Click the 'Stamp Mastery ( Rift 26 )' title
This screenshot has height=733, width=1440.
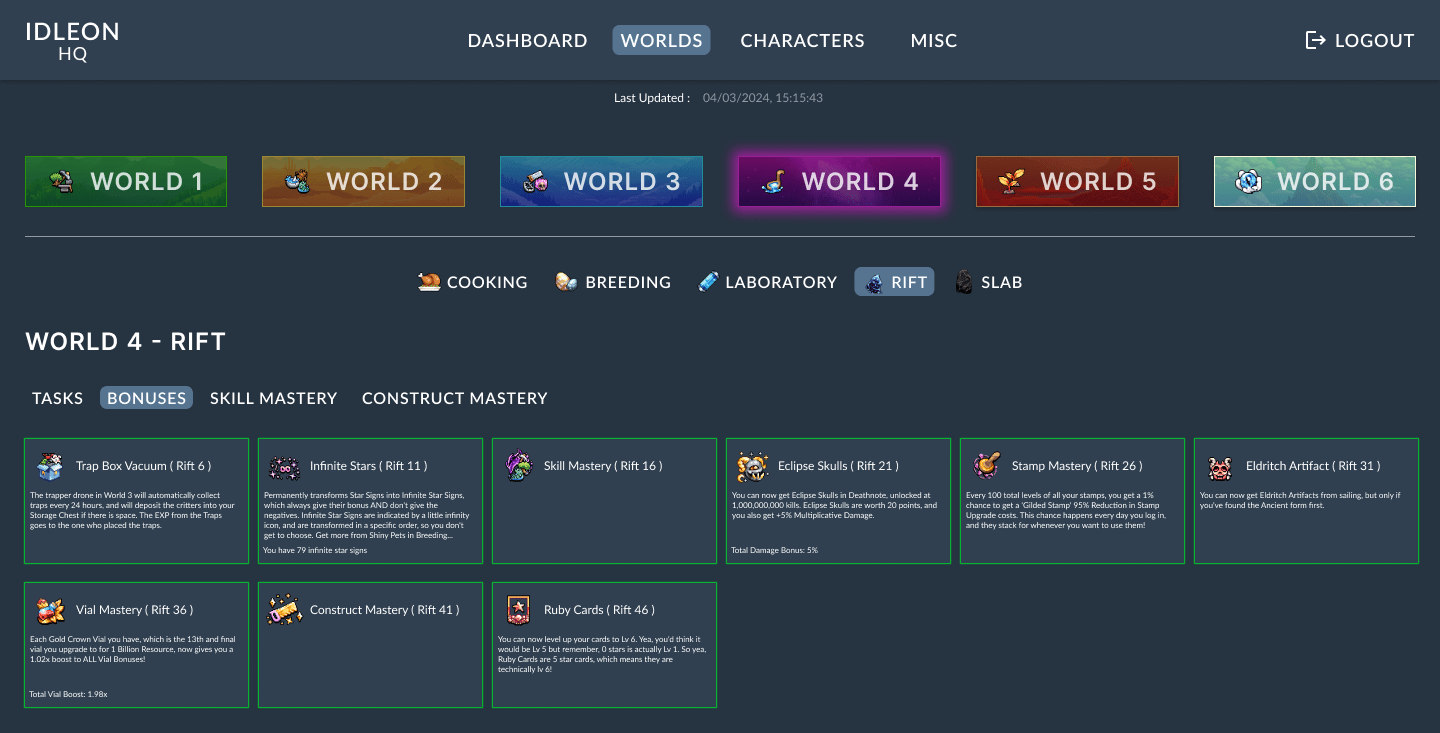(1077, 466)
